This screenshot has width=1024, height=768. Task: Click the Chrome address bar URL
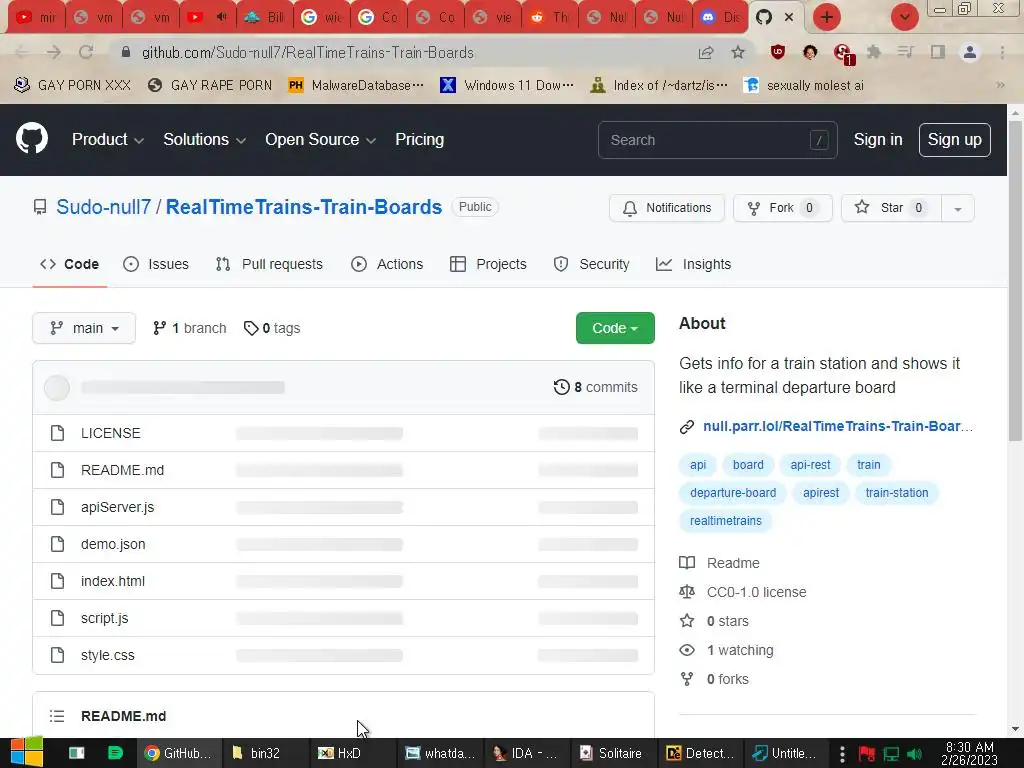pos(308,53)
